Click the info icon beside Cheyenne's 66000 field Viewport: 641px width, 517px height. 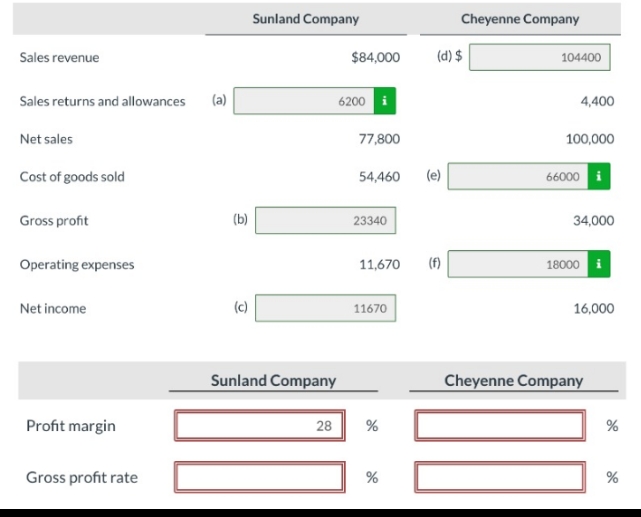[x=598, y=177]
